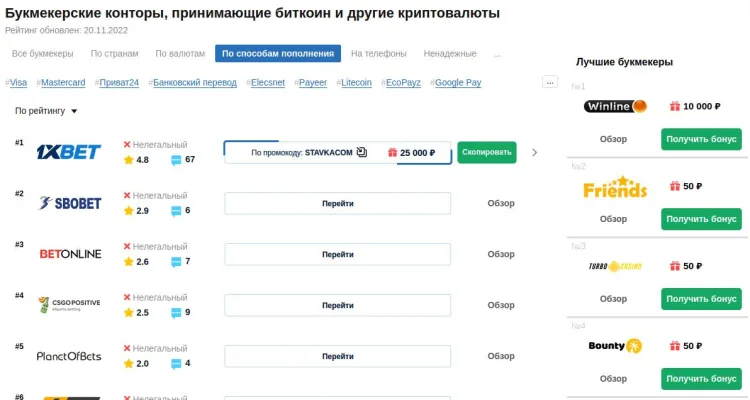Screen dimensions: 750x400
Task: Click 'Получить бонус' for Friends
Action: coord(701,219)
